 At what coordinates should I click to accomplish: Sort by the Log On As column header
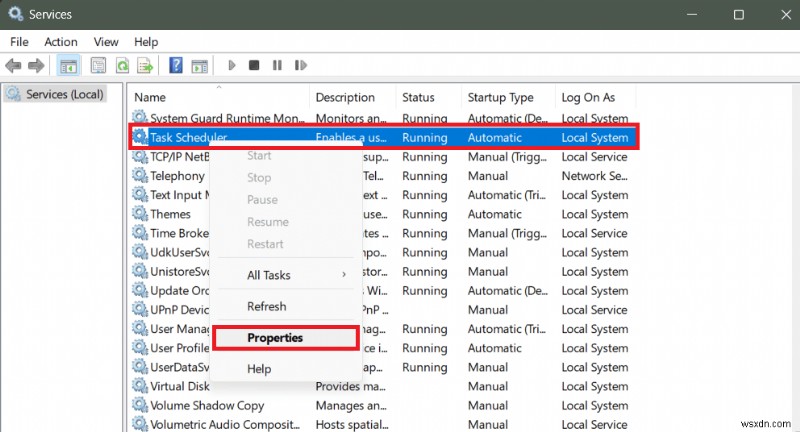pyautogui.click(x=595, y=97)
